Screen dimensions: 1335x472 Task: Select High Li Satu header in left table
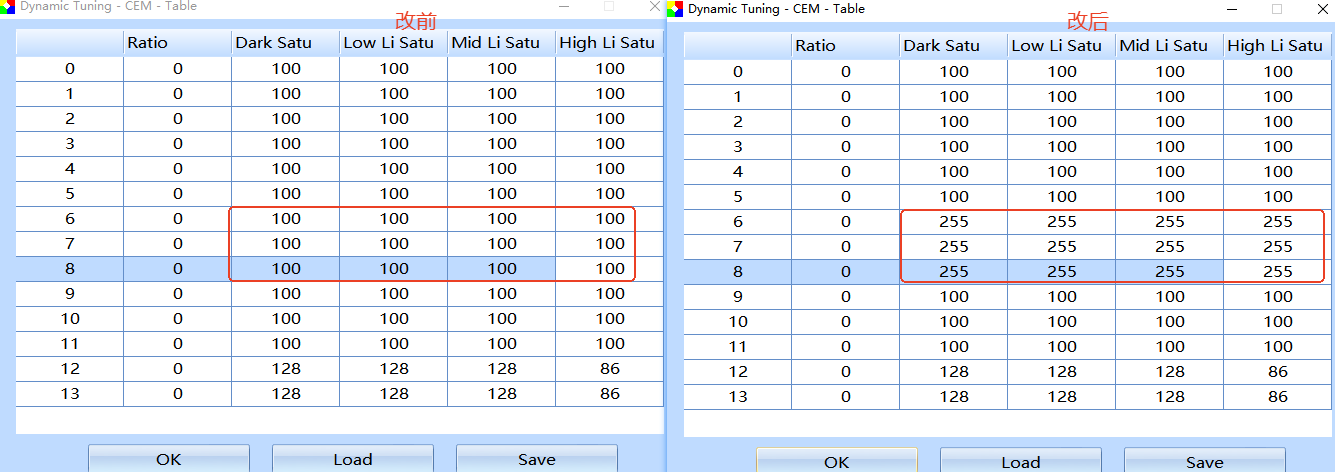coord(609,43)
